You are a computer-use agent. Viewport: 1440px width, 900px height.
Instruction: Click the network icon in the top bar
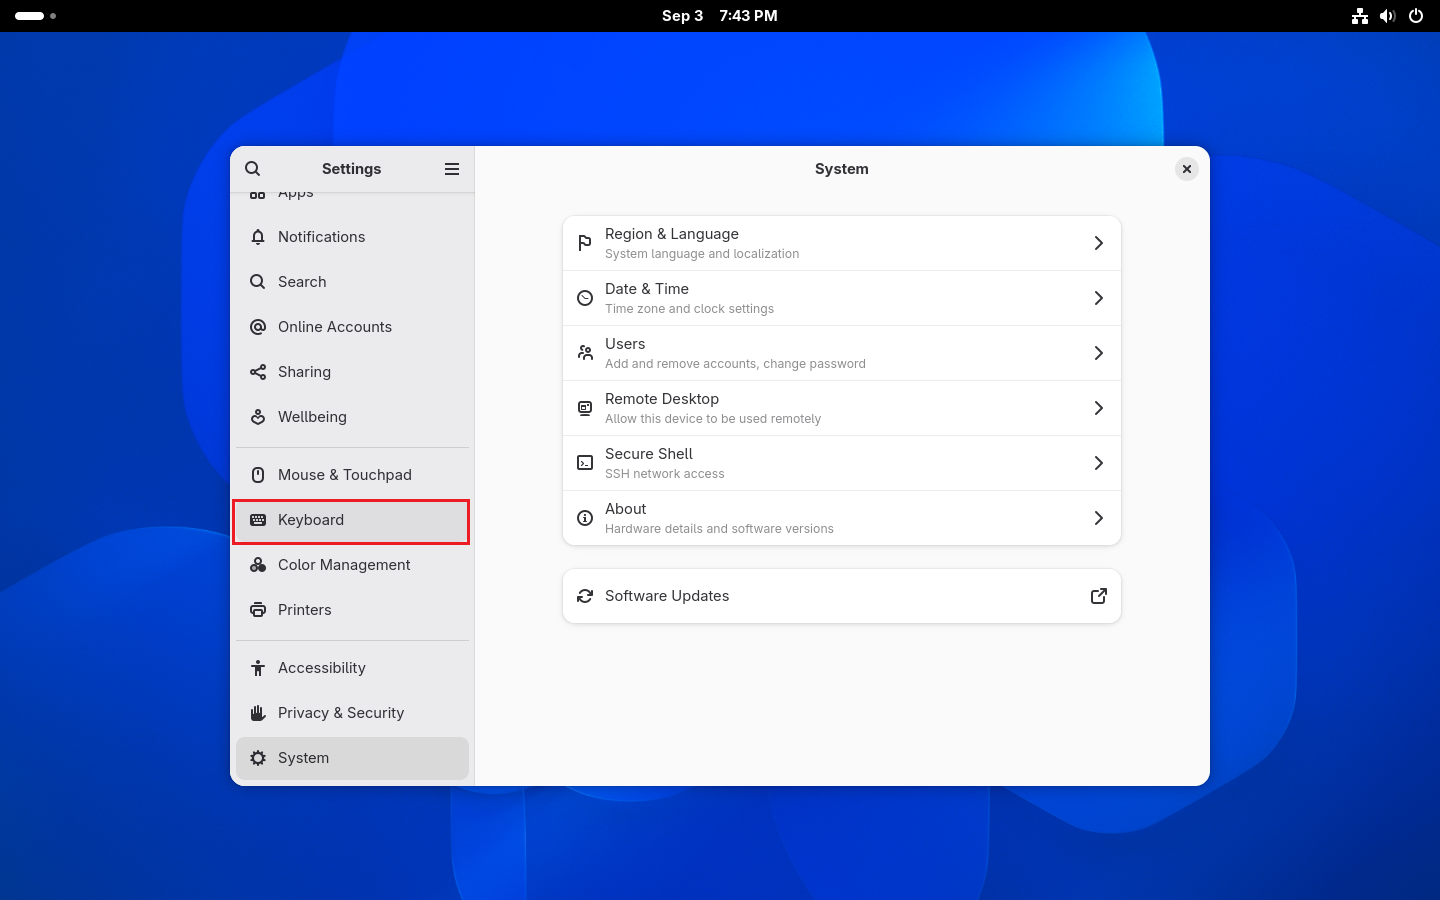tap(1360, 16)
